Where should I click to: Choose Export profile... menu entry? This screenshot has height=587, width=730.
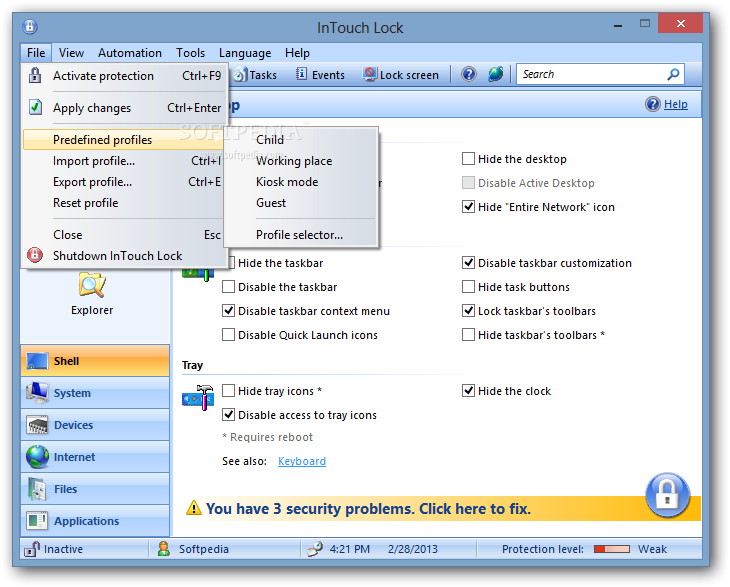coord(124,182)
